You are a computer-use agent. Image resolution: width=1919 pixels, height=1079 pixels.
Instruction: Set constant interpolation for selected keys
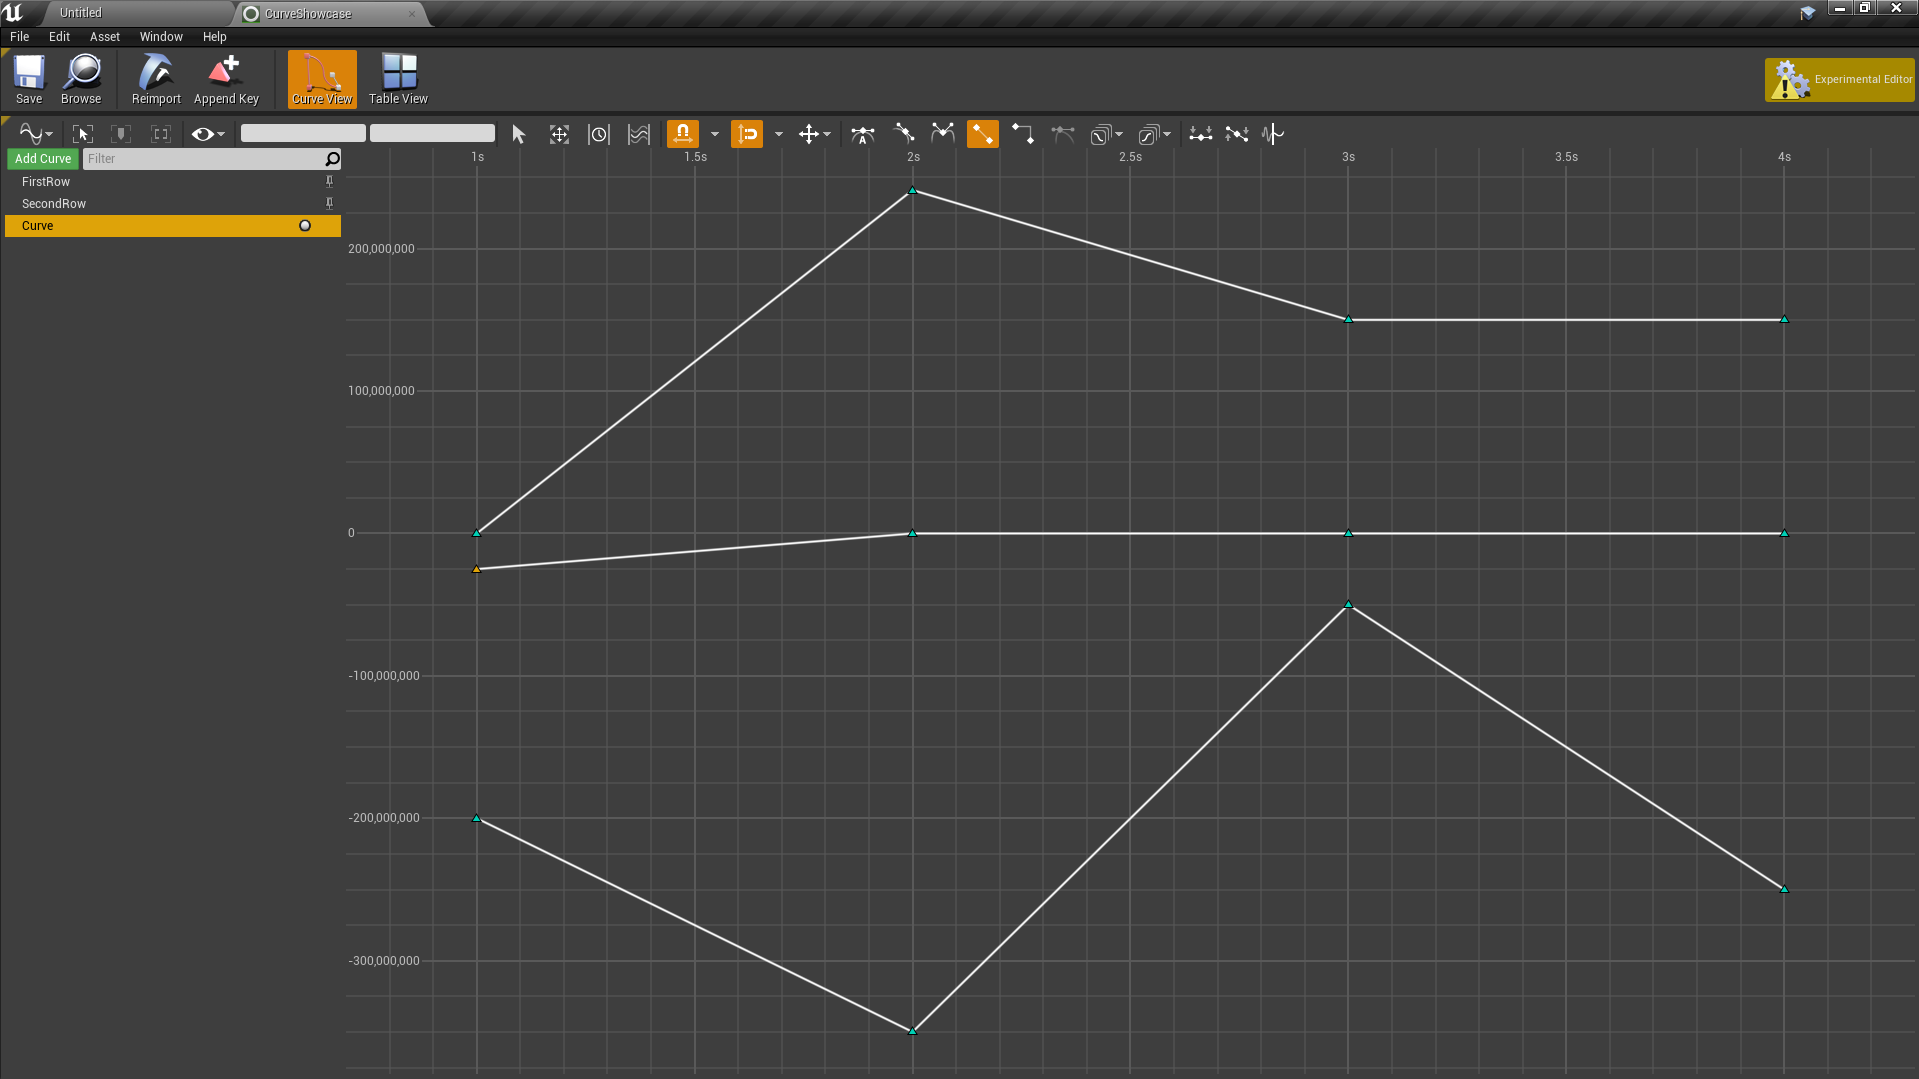coord(1022,134)
